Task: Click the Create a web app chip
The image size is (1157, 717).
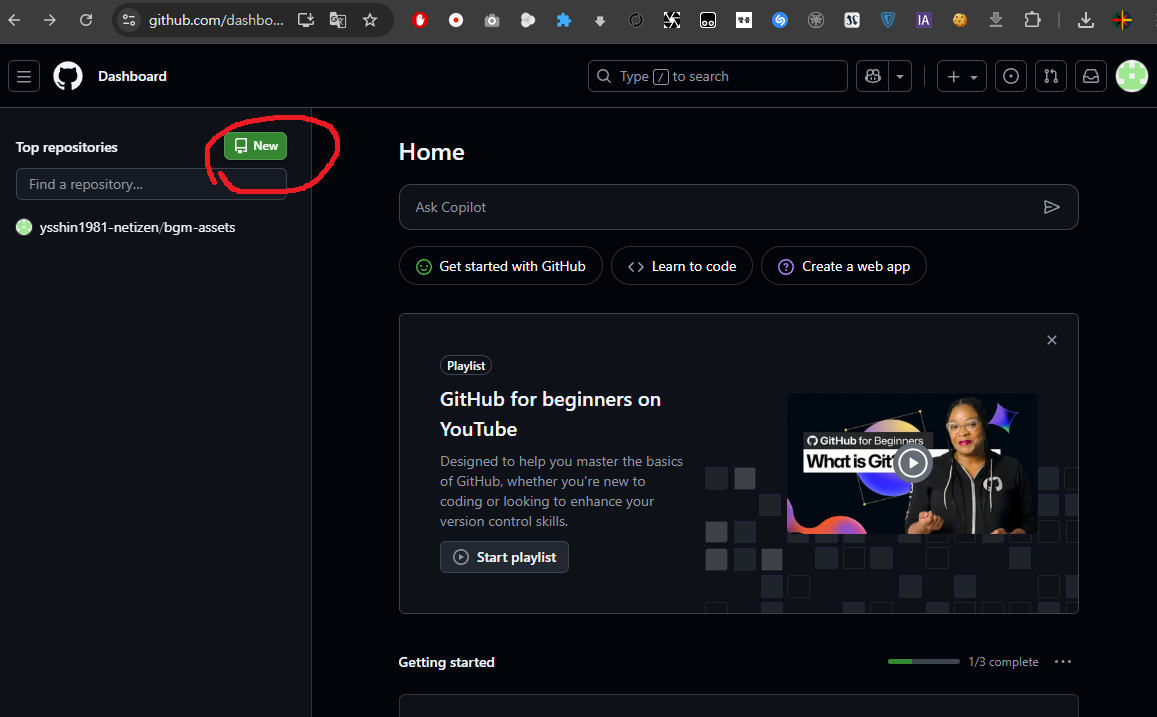Action: (843, 266)
